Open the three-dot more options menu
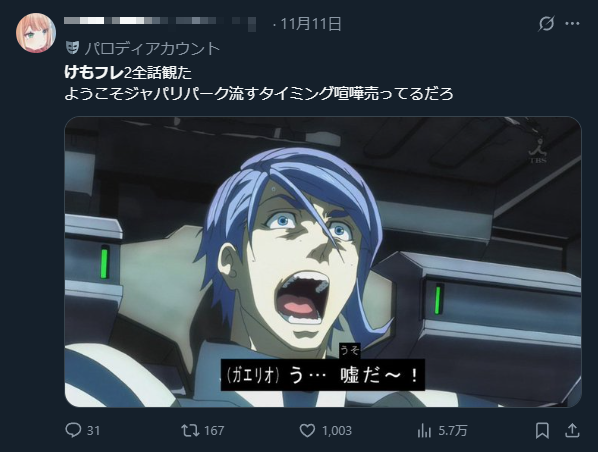This screenshot has height=452, width=598. click(x=572, y=24)
